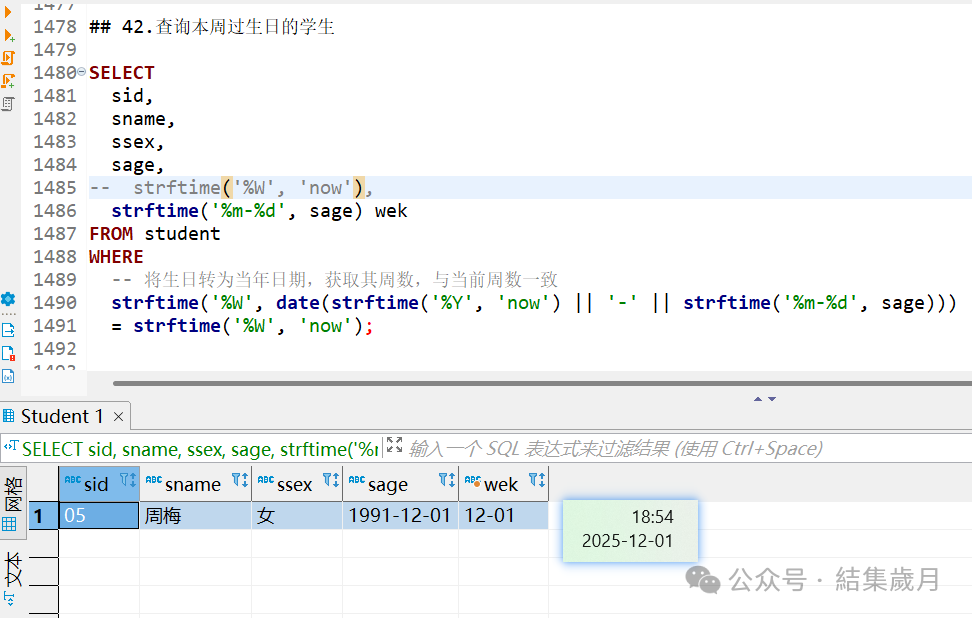Execute script statements in separate tabs

(x=8, y=81)
